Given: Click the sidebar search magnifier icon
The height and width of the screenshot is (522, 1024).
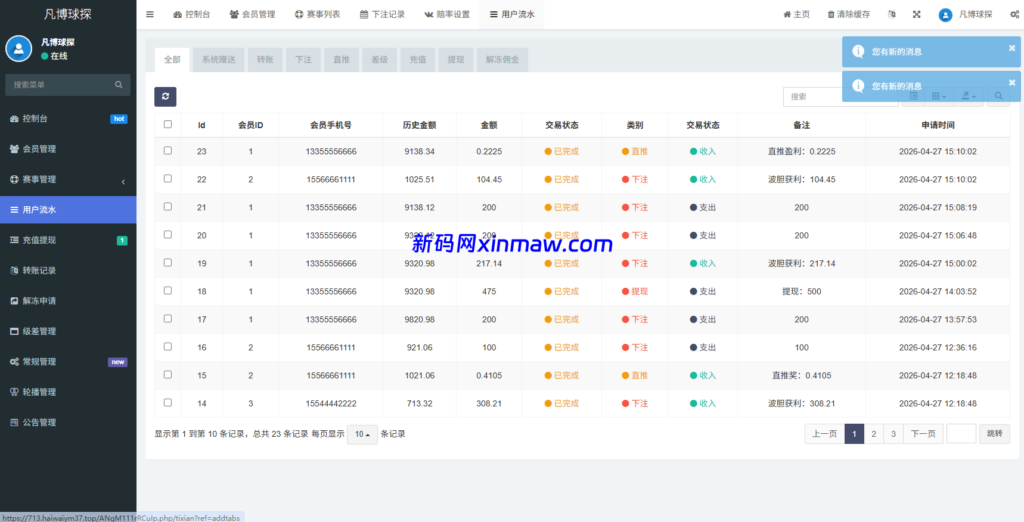Looking at the screenshot, I should (x=118, y=85).
